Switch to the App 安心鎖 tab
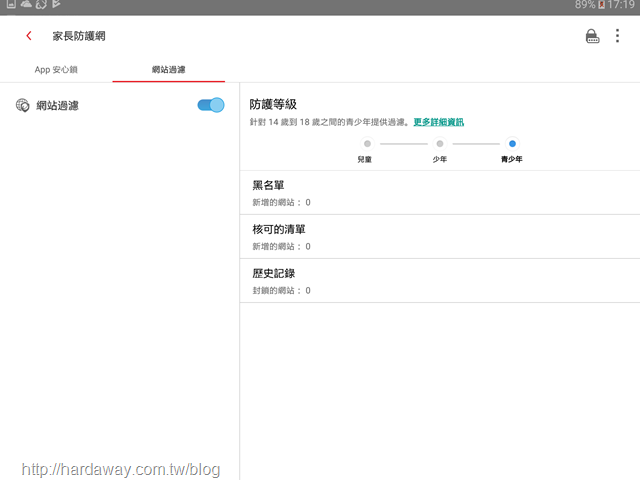Viewport: 640px width, 480px height. click(x=56, y=69)
